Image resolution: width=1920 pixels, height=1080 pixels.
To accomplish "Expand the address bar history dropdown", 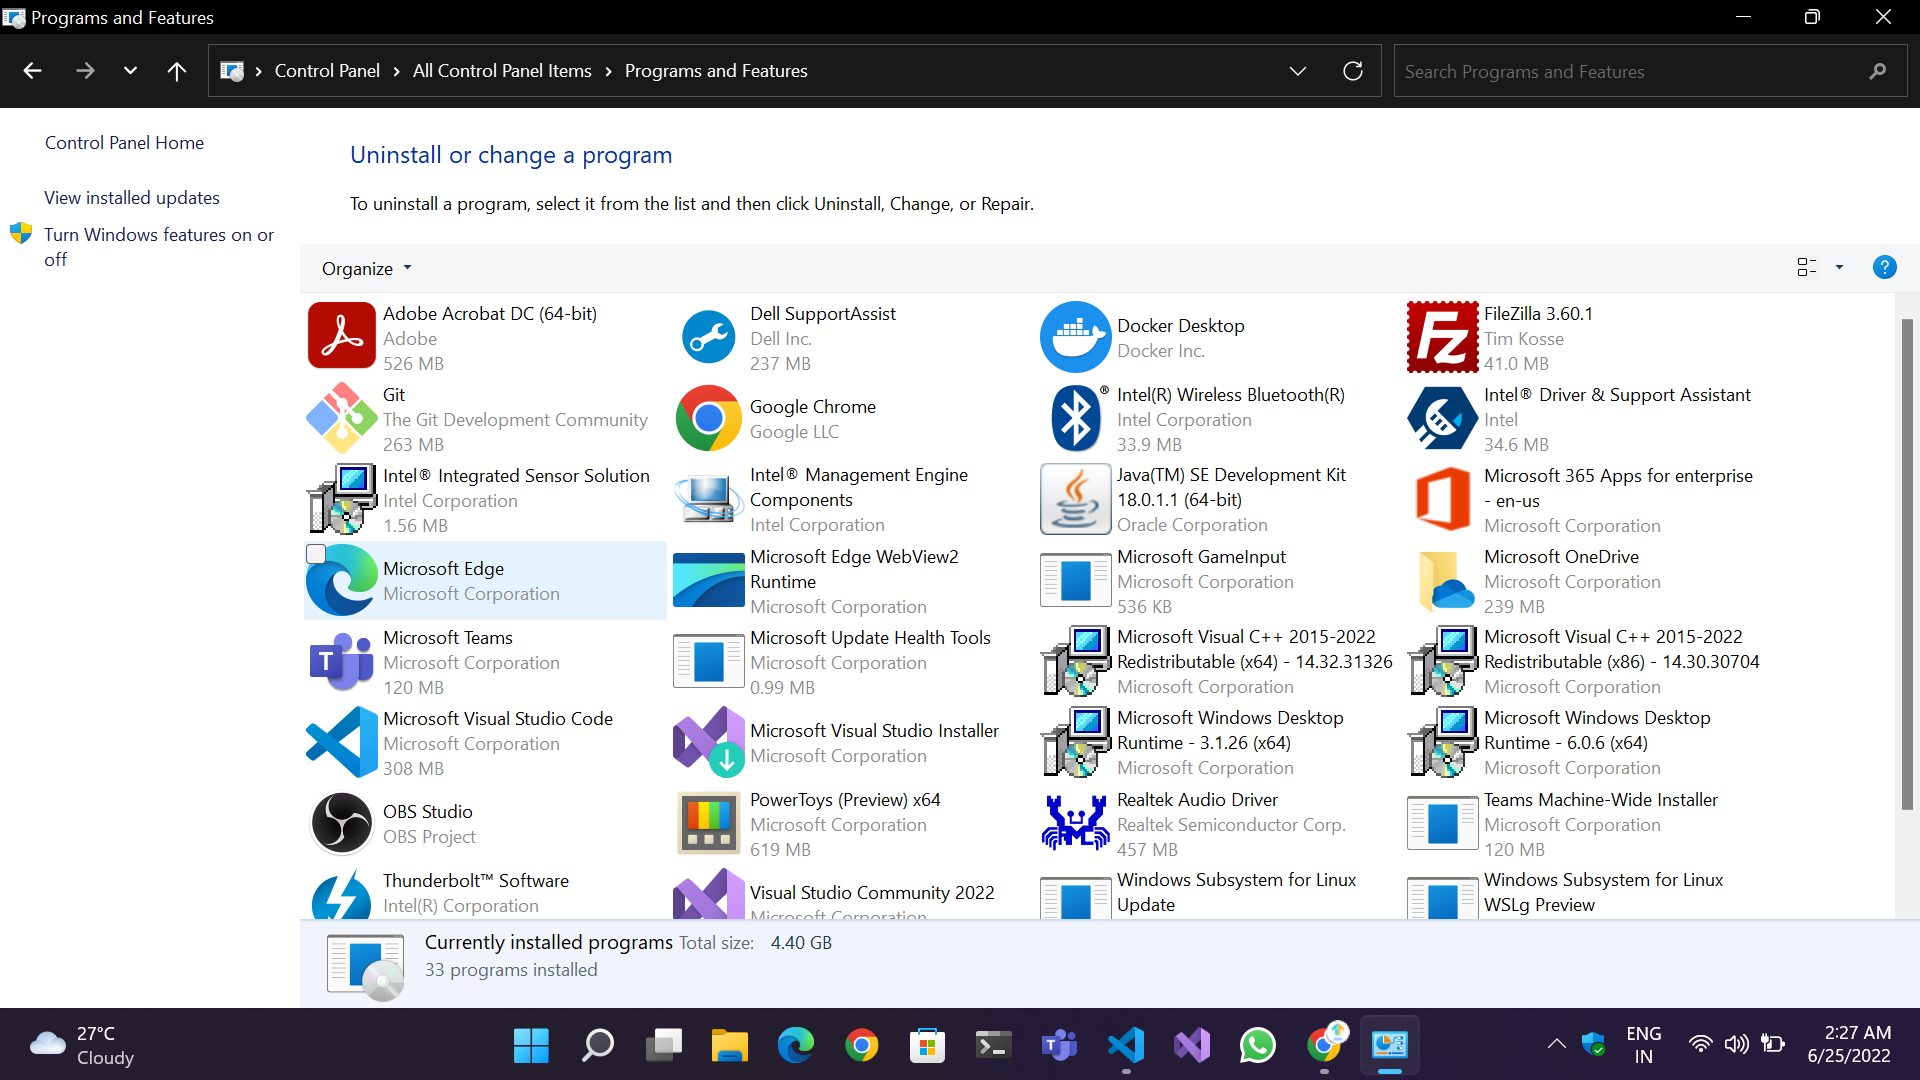I will (1298, 71).
